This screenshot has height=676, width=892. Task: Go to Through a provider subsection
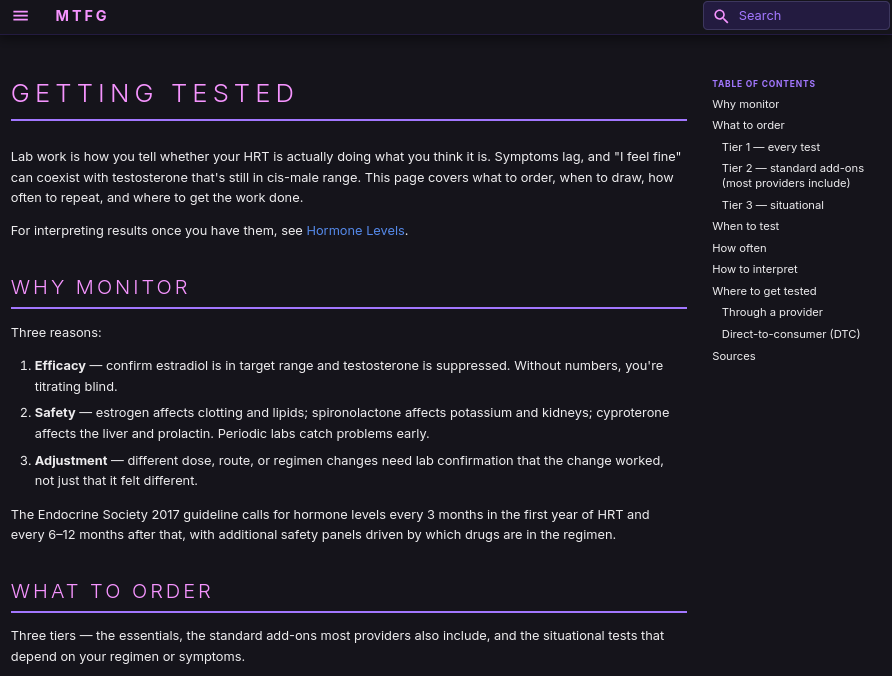[772, 312]
